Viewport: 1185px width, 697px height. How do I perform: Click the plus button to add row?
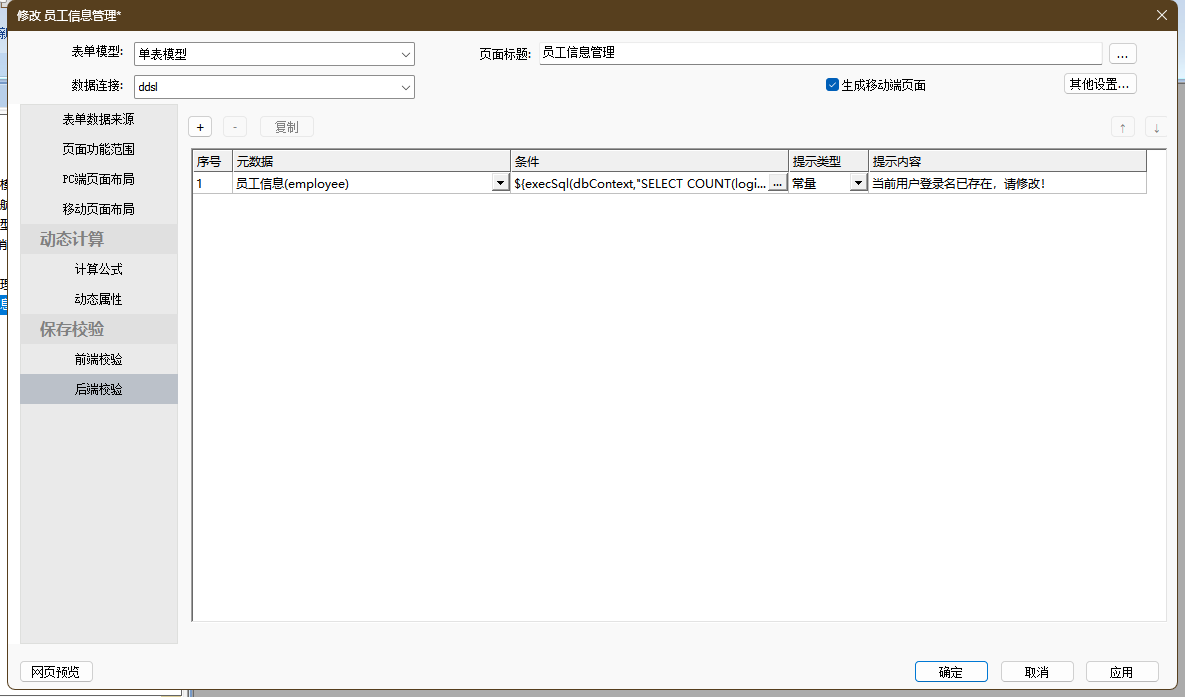tap(200, 127)
